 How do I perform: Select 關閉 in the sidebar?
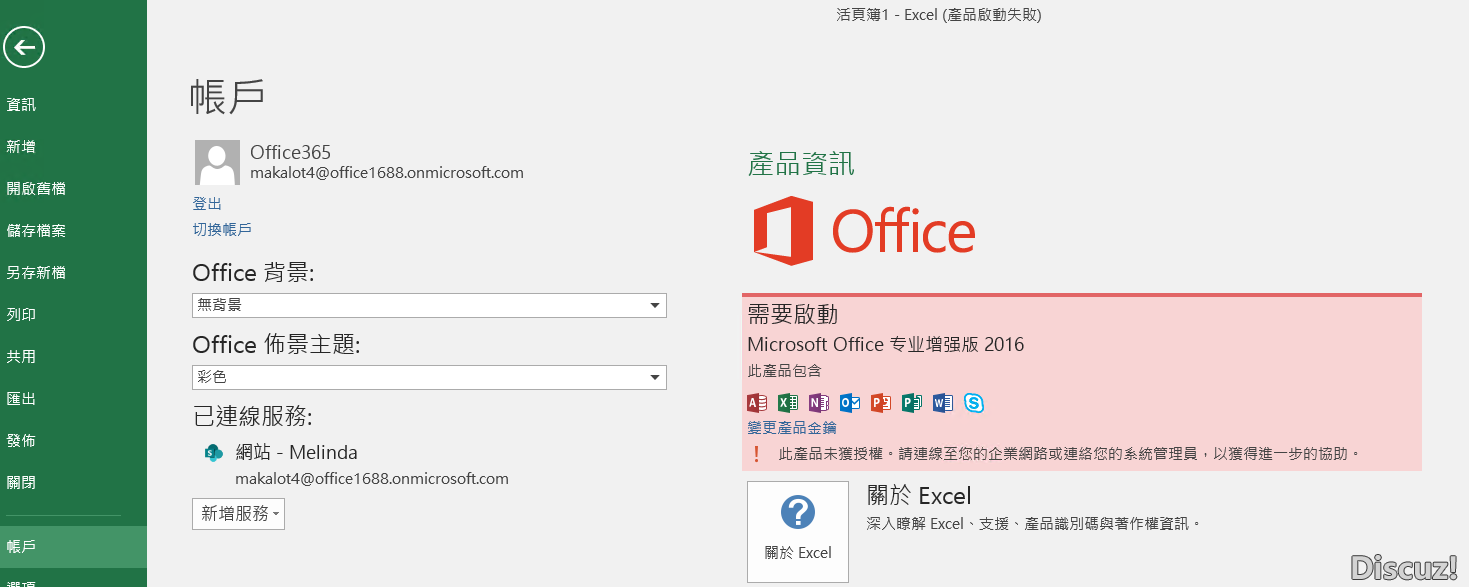[x=73, y=482]
